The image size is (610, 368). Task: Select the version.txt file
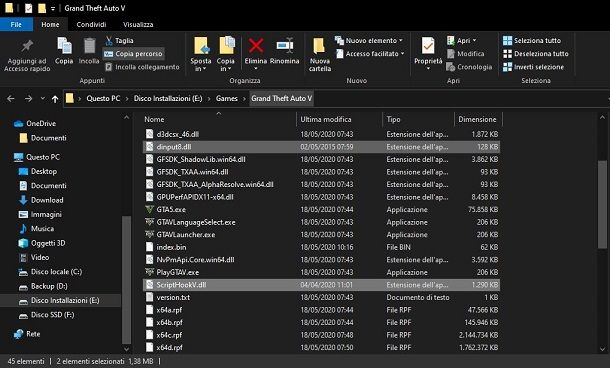tap(321, 297)
